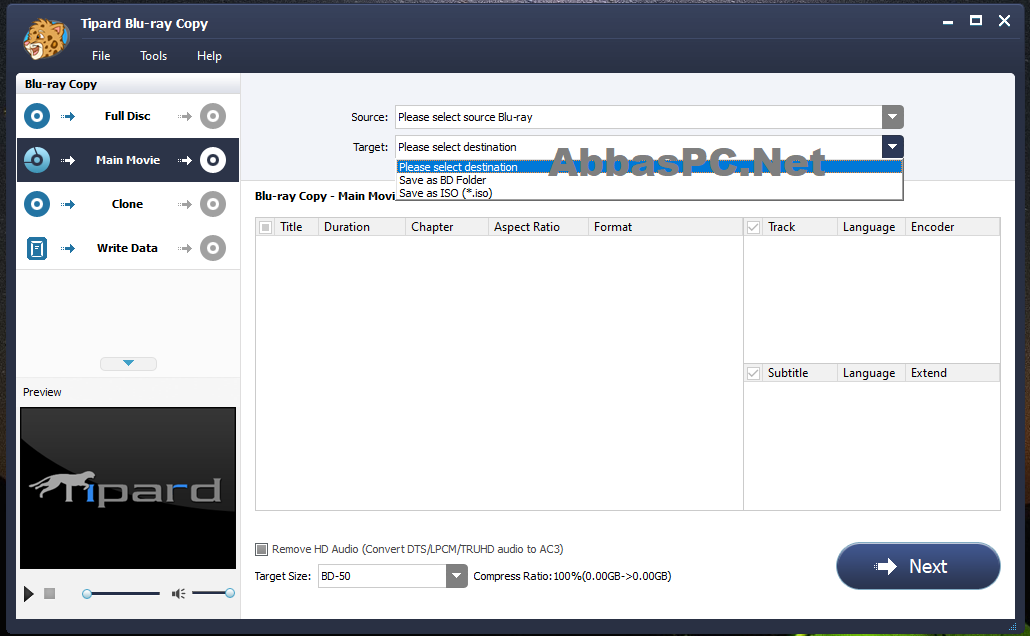Screen dimensions: 1030x636
Task: Click the Clone target disc icon
Action: pos(213,204)
